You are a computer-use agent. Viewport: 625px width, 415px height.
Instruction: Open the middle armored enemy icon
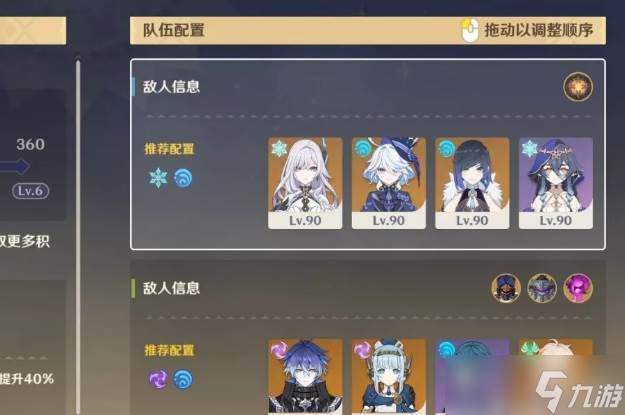[542, 288]
